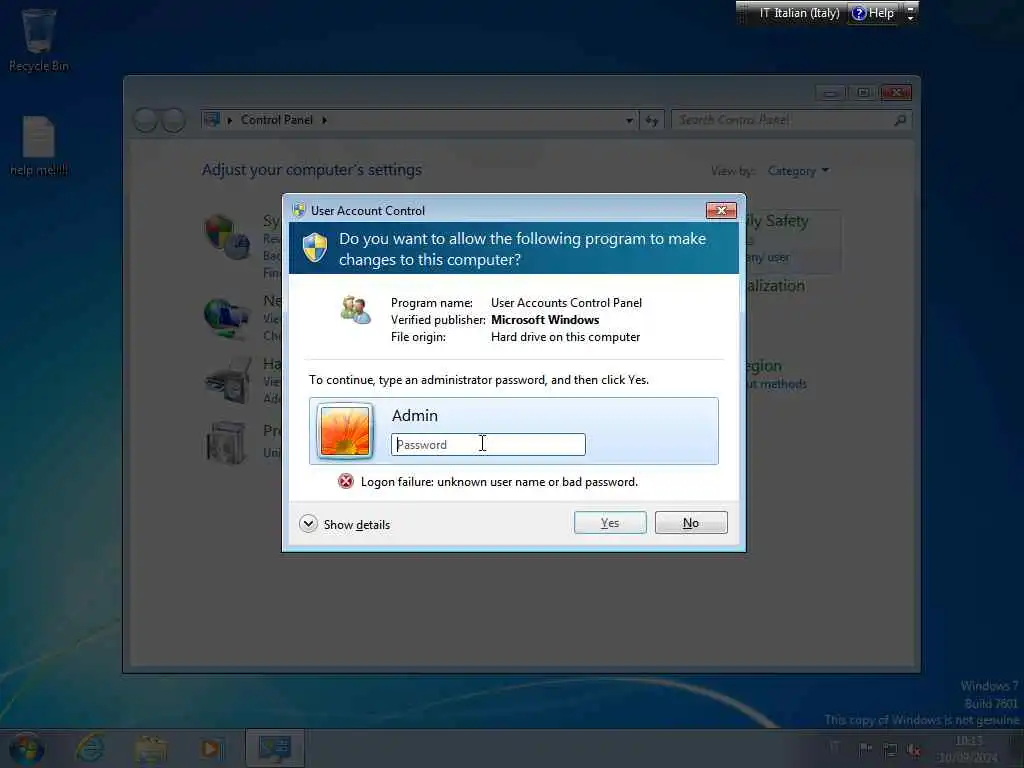
Task: Click the Admin account picture
Action: click(x=345, y=430)
